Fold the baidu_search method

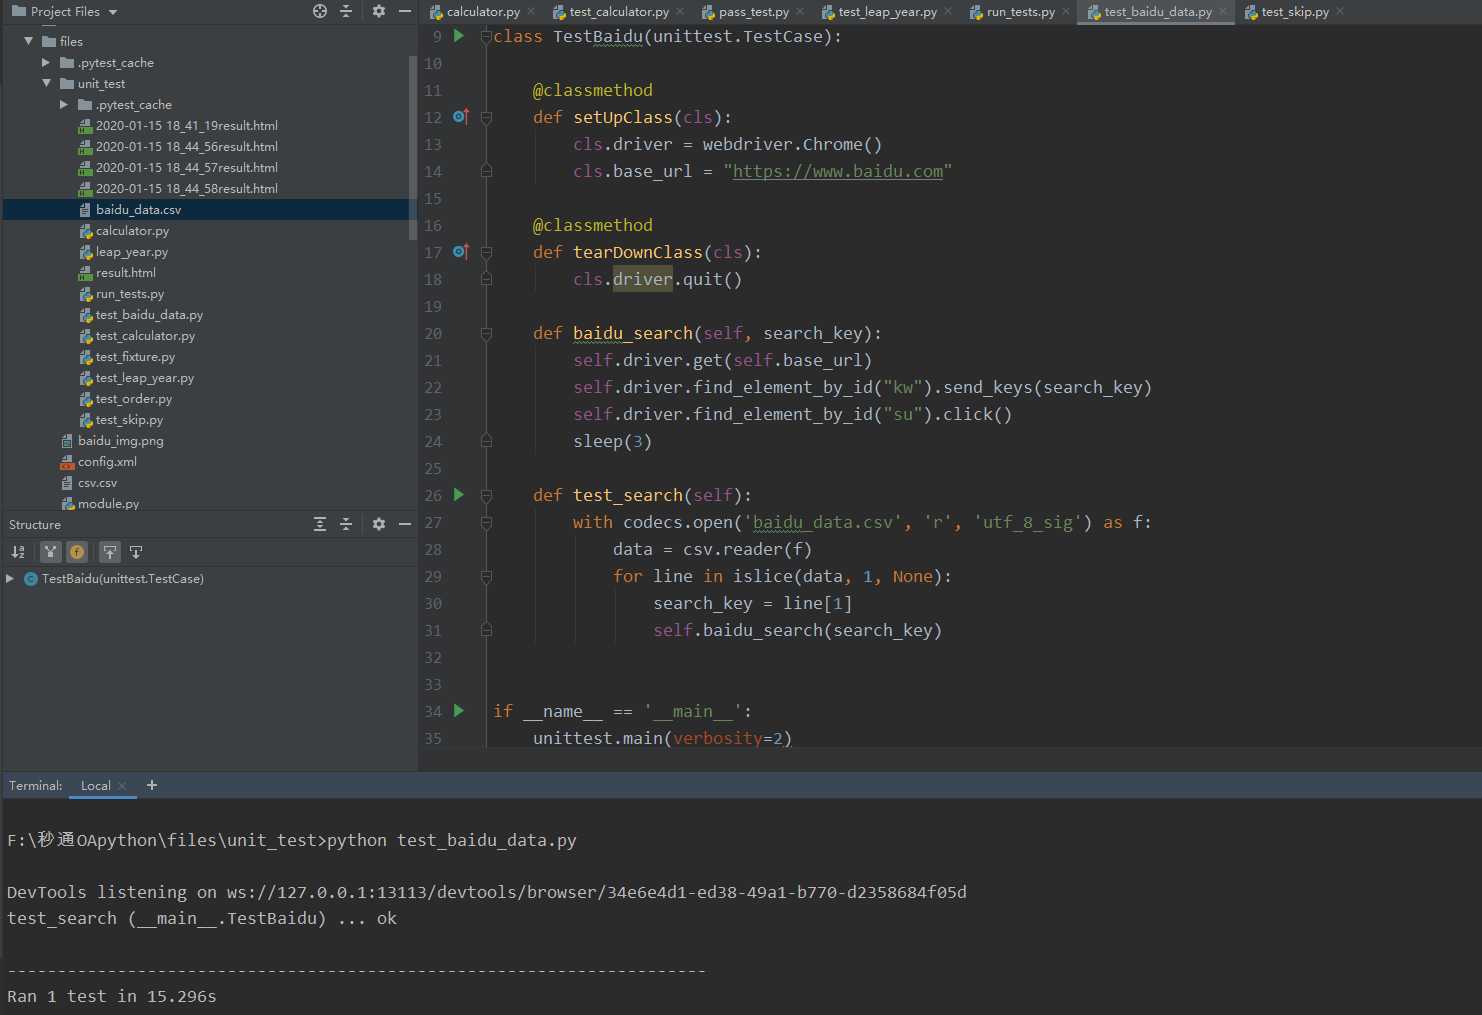pyautogui.click(x=486, y=333)
